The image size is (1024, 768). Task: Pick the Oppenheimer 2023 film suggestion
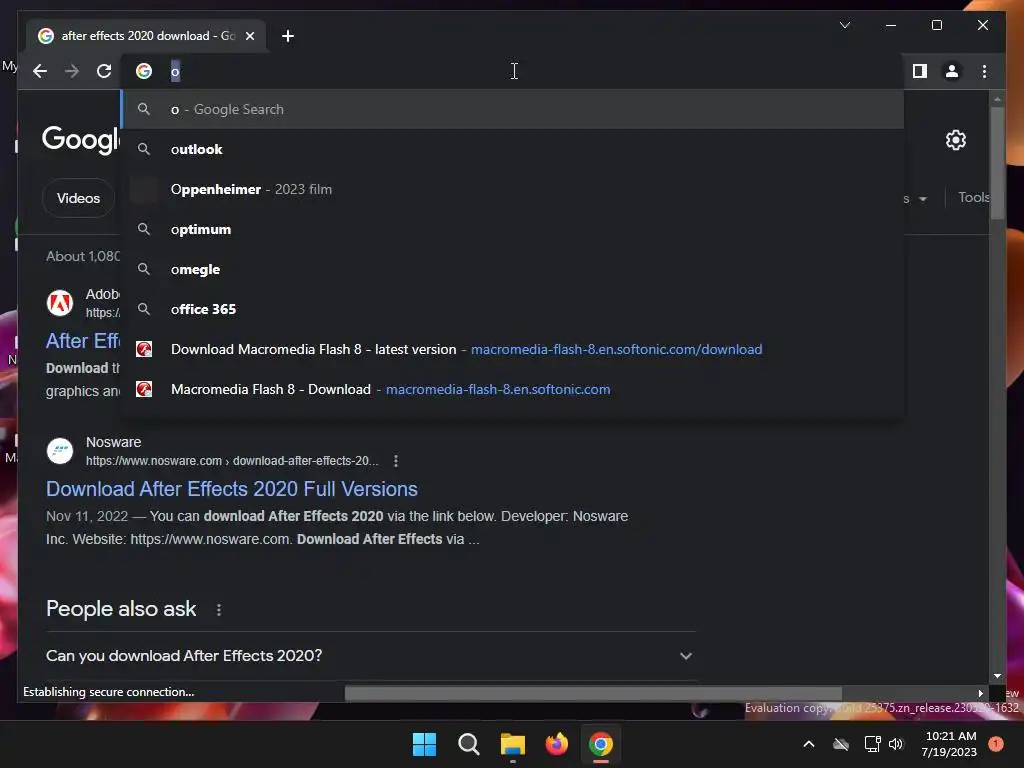(513, 189)
